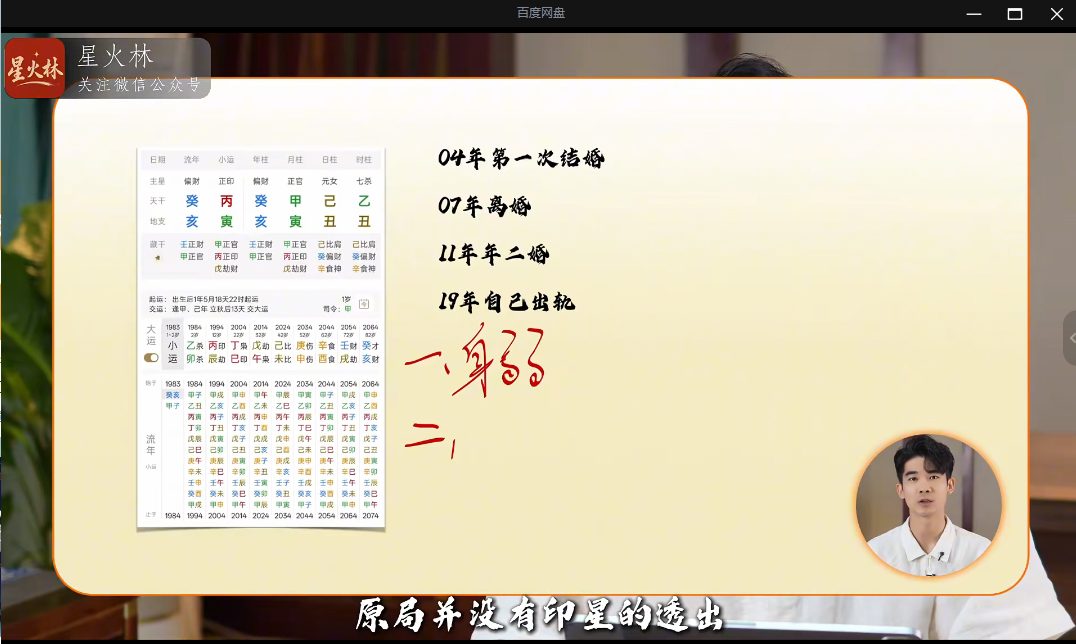The width and height of the screenshot is (1076, 644).
Task: Select 辛卯 in the 2004 流年 column
Action: tap(239, 472)
